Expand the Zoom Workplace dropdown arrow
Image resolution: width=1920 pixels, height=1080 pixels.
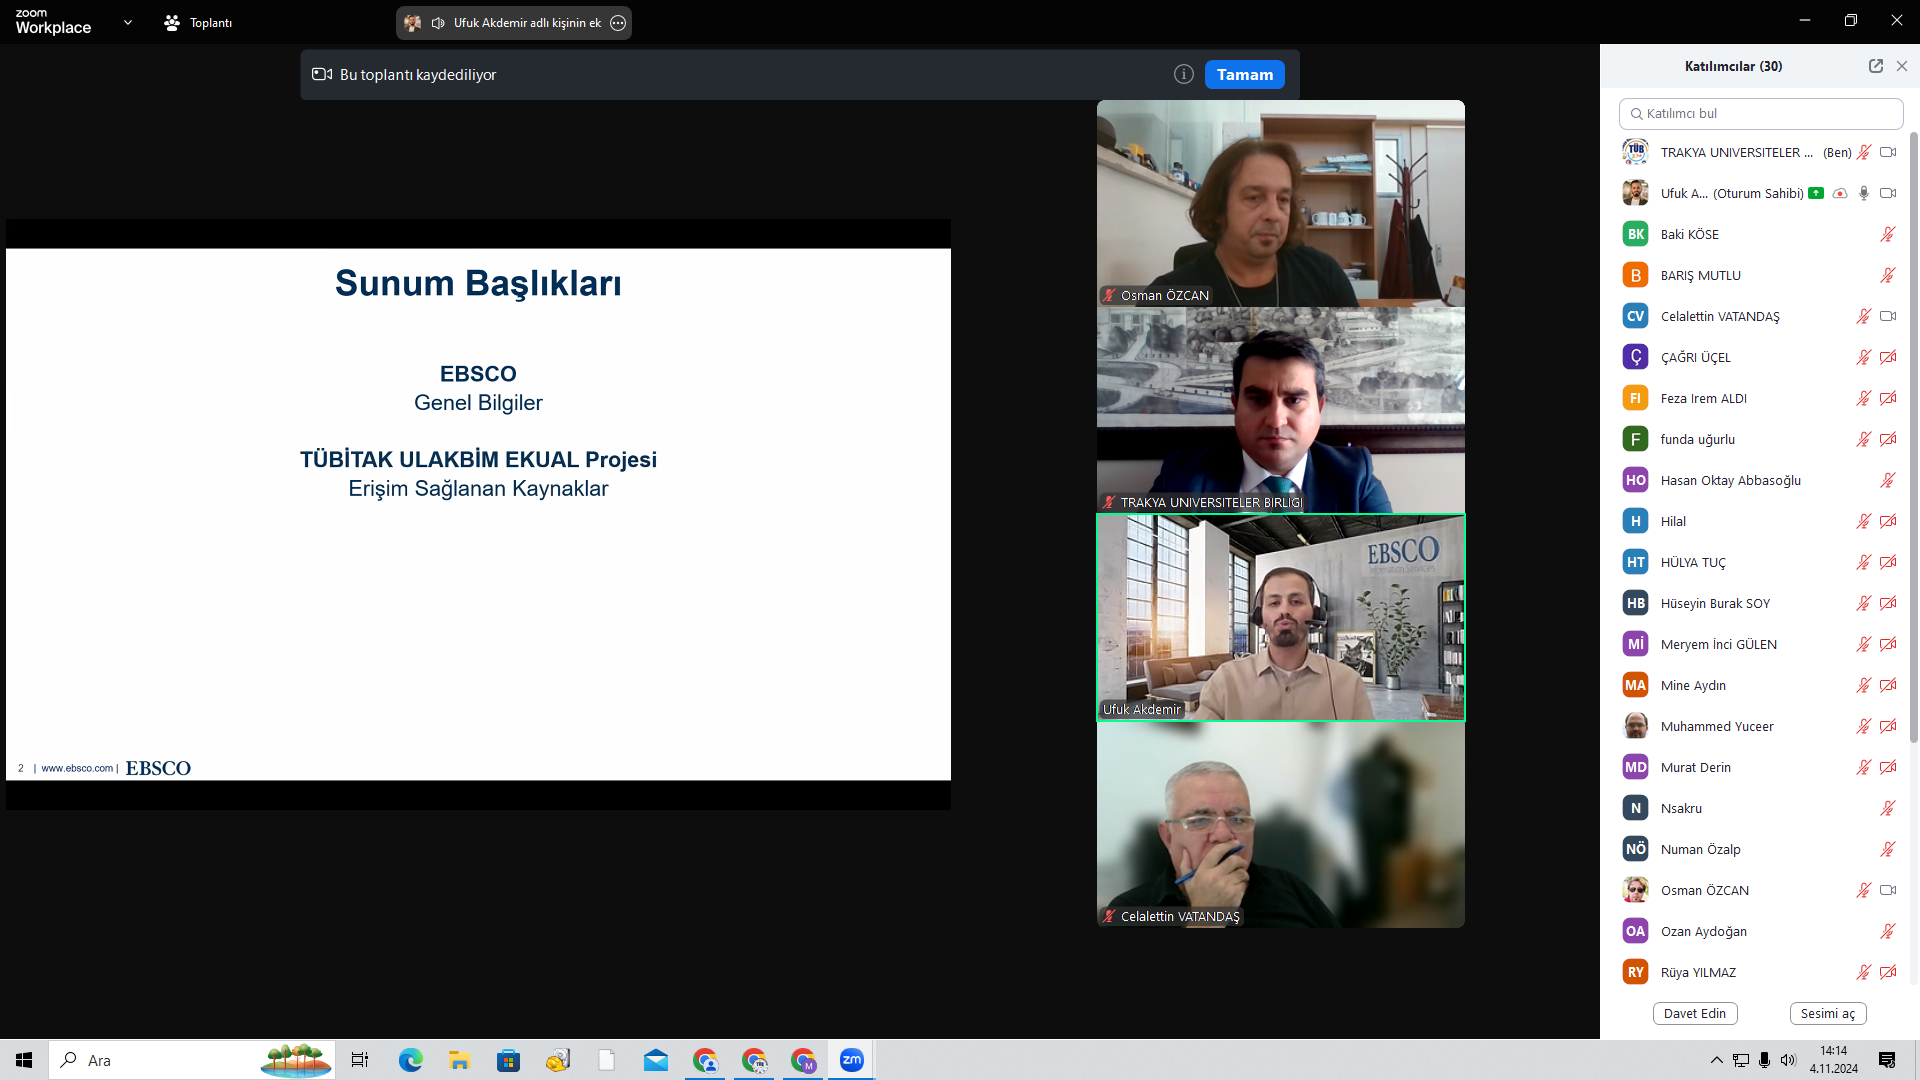coord(127,22)
